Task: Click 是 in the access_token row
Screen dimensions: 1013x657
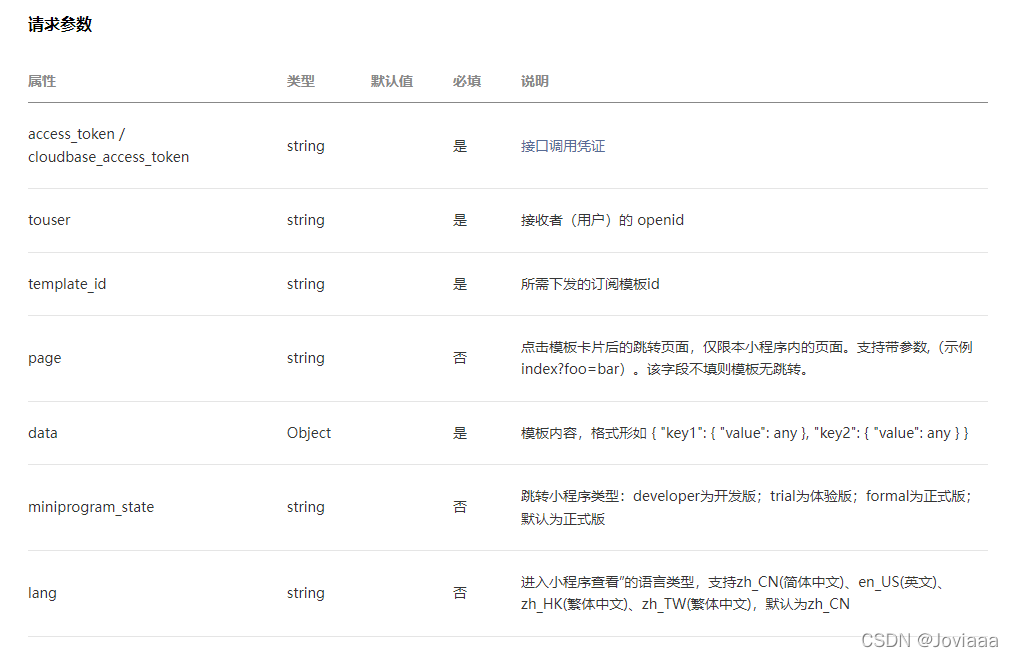Action: 460,146
